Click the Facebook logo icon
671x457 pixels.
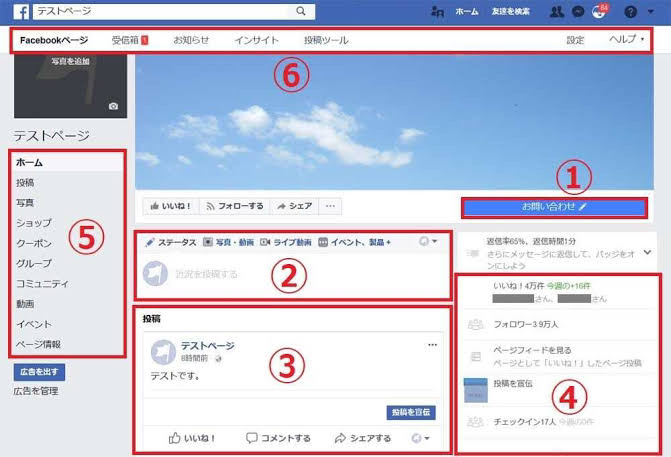point(21,12)
